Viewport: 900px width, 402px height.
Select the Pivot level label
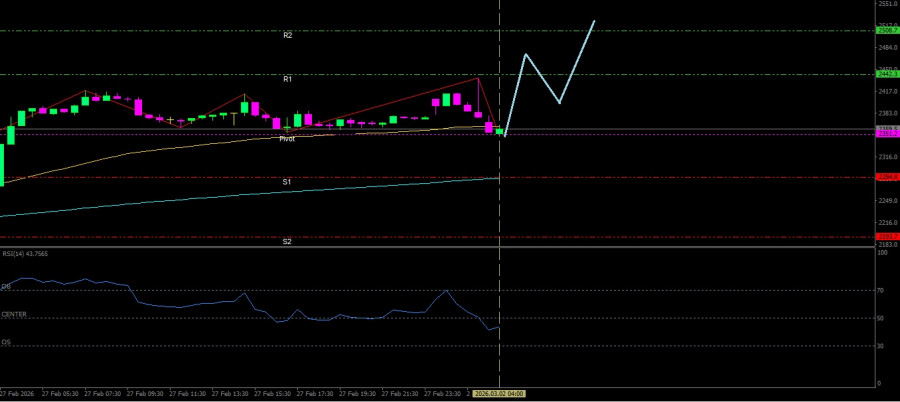(287, 139)
